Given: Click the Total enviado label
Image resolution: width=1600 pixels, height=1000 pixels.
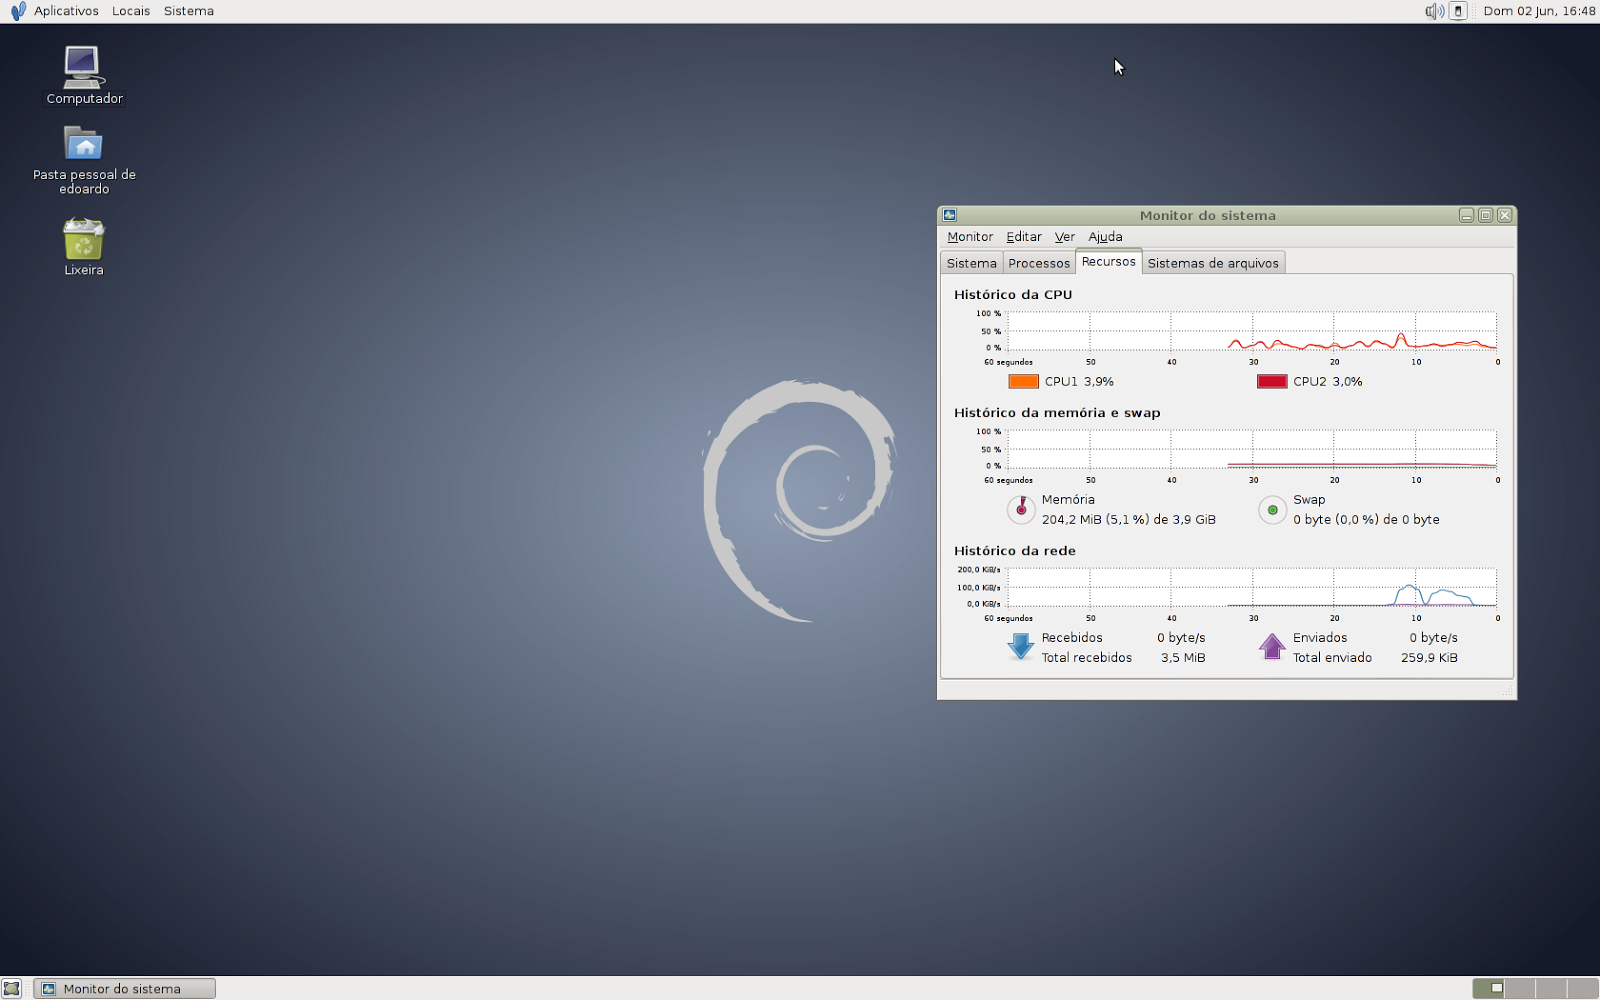Looking at the screenshot, I should (1332, 658).
